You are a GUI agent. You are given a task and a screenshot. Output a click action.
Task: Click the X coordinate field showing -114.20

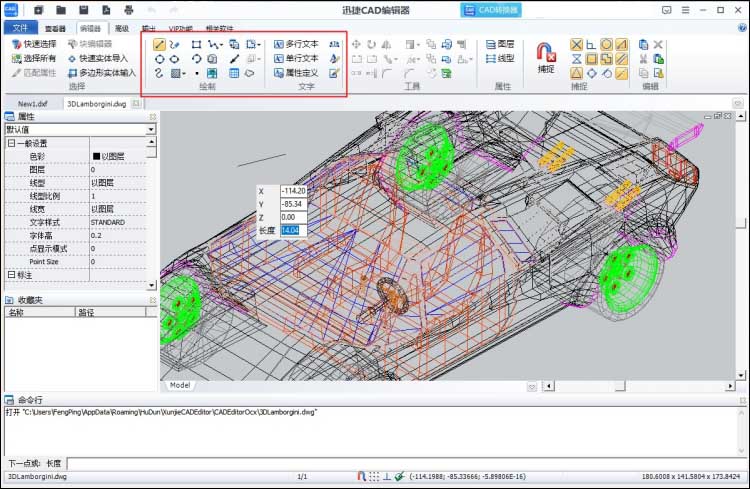tap(293, 190)
